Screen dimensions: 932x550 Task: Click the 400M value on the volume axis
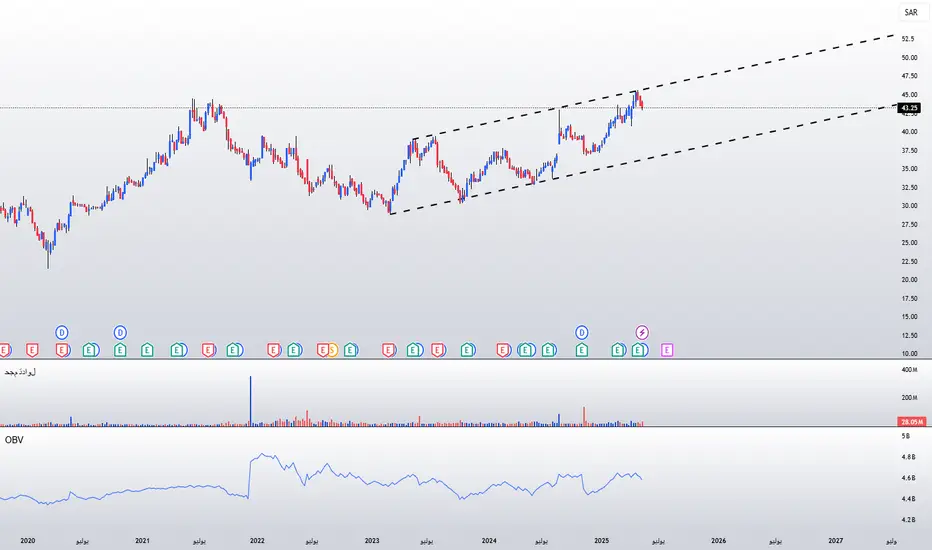point(909,370)
